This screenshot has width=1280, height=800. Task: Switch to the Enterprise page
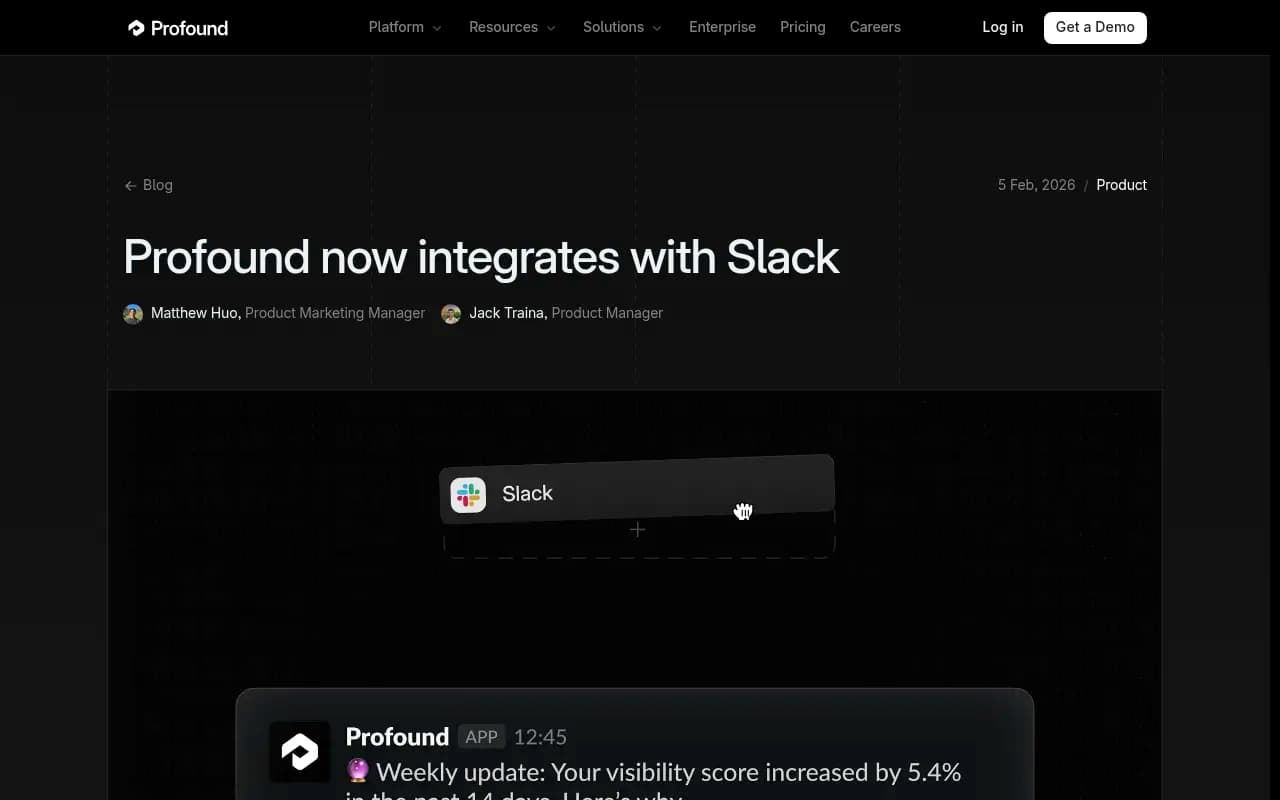722,27
